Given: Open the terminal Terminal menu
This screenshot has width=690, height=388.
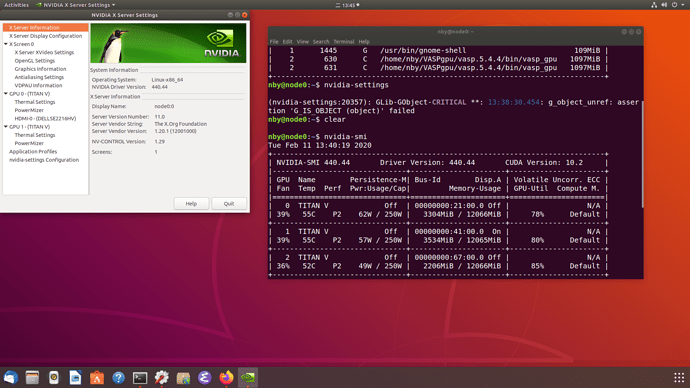Looking at the screenshot, I should [344, 41].
